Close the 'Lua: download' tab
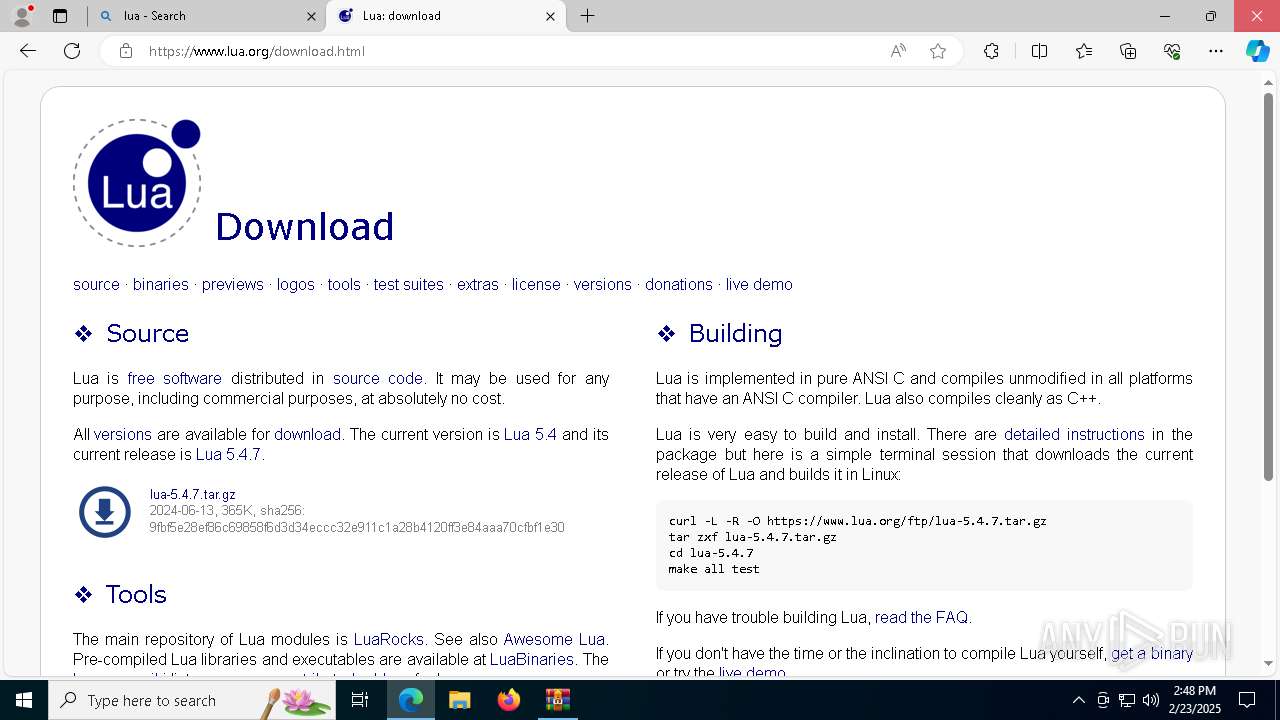 (550, 16)
